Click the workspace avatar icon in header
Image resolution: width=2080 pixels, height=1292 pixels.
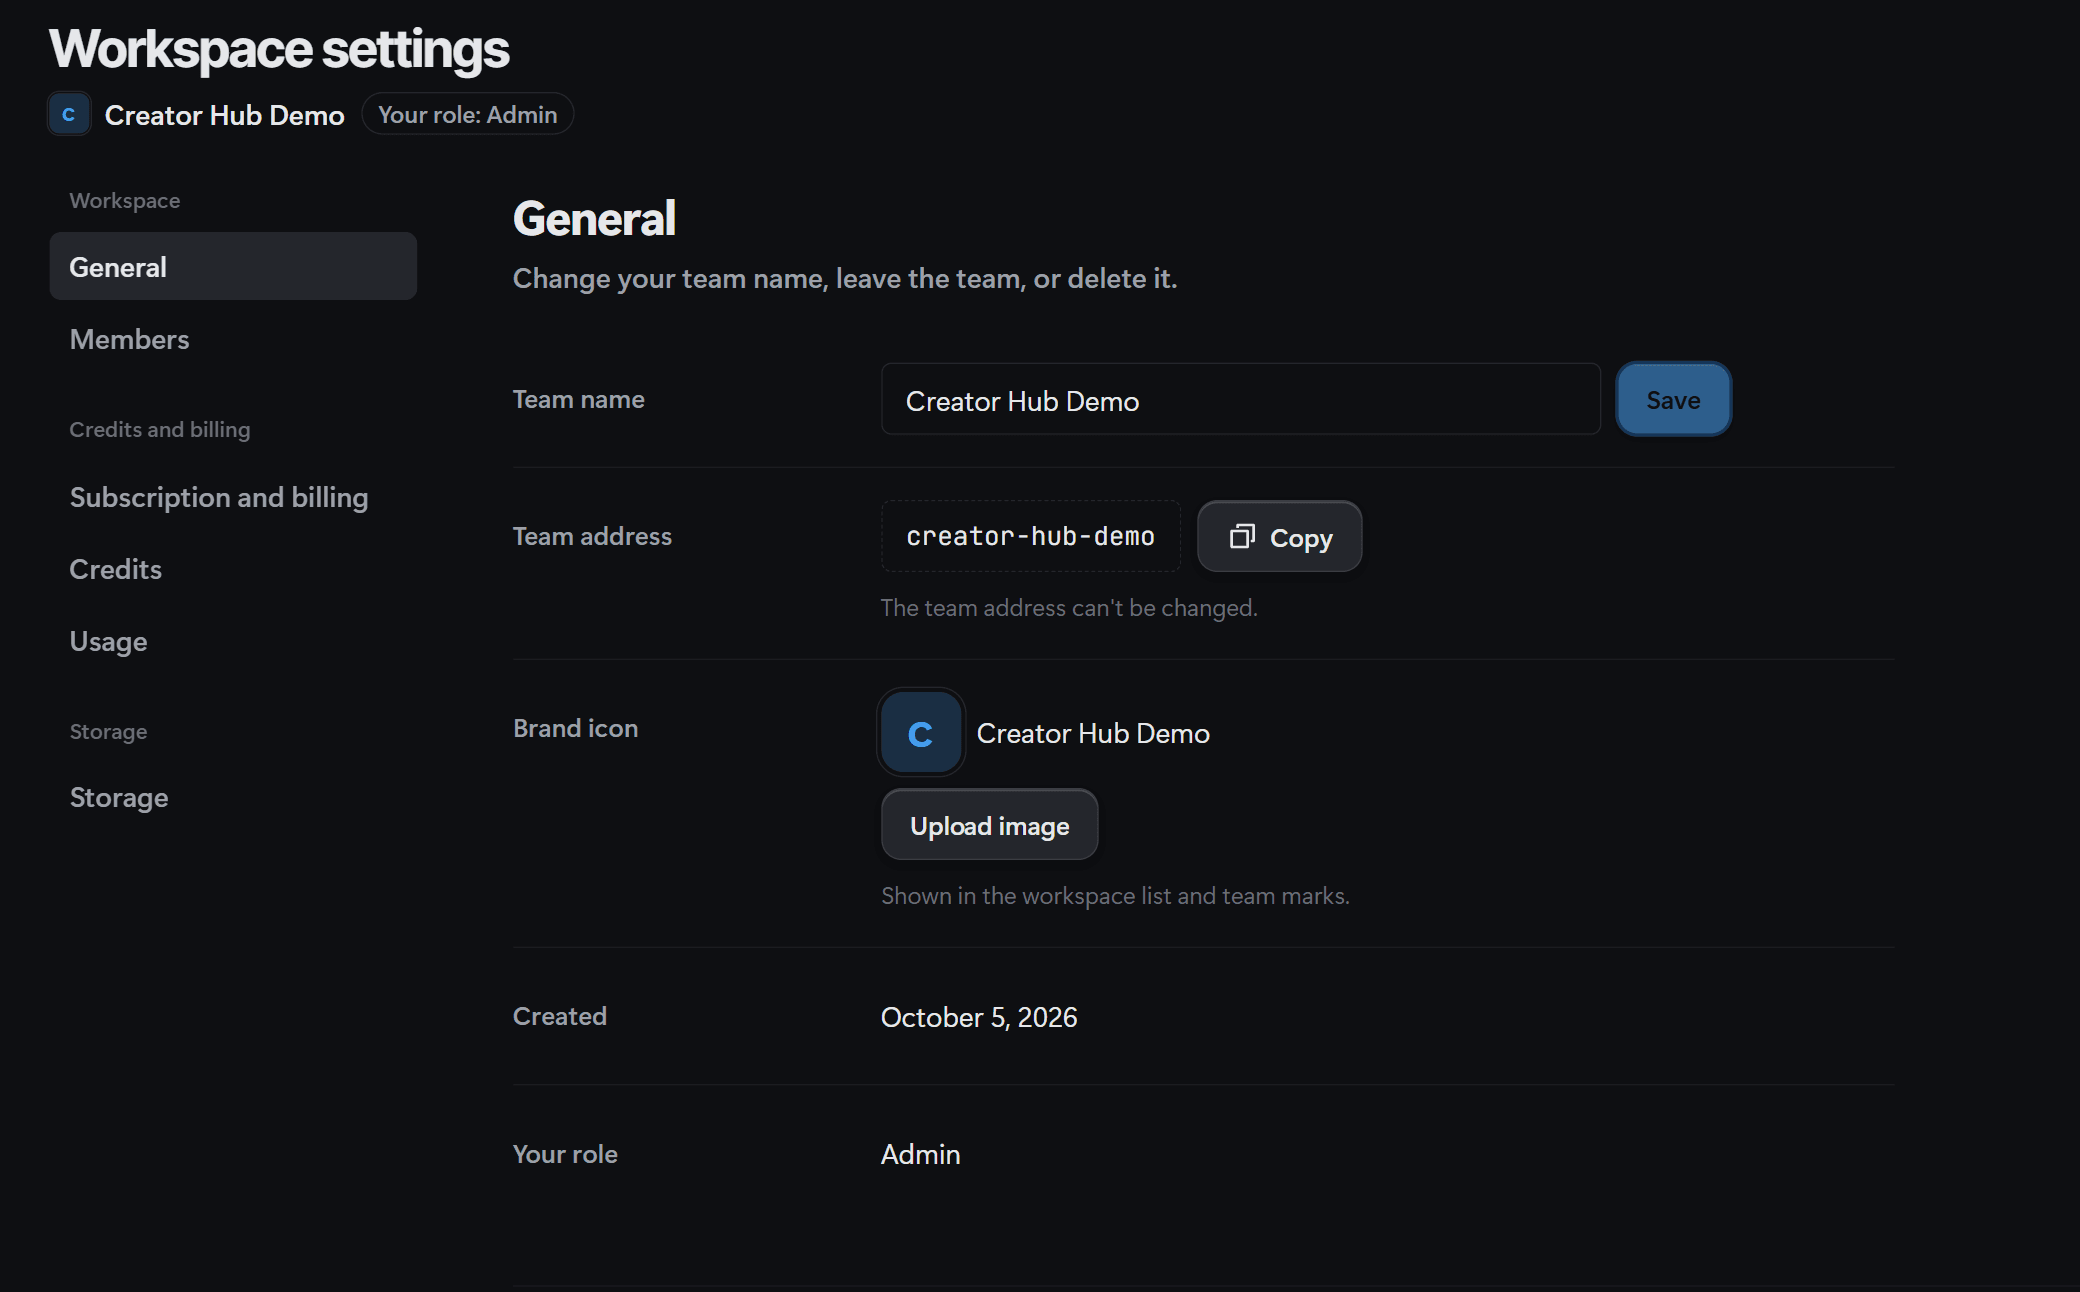[69, 114]
